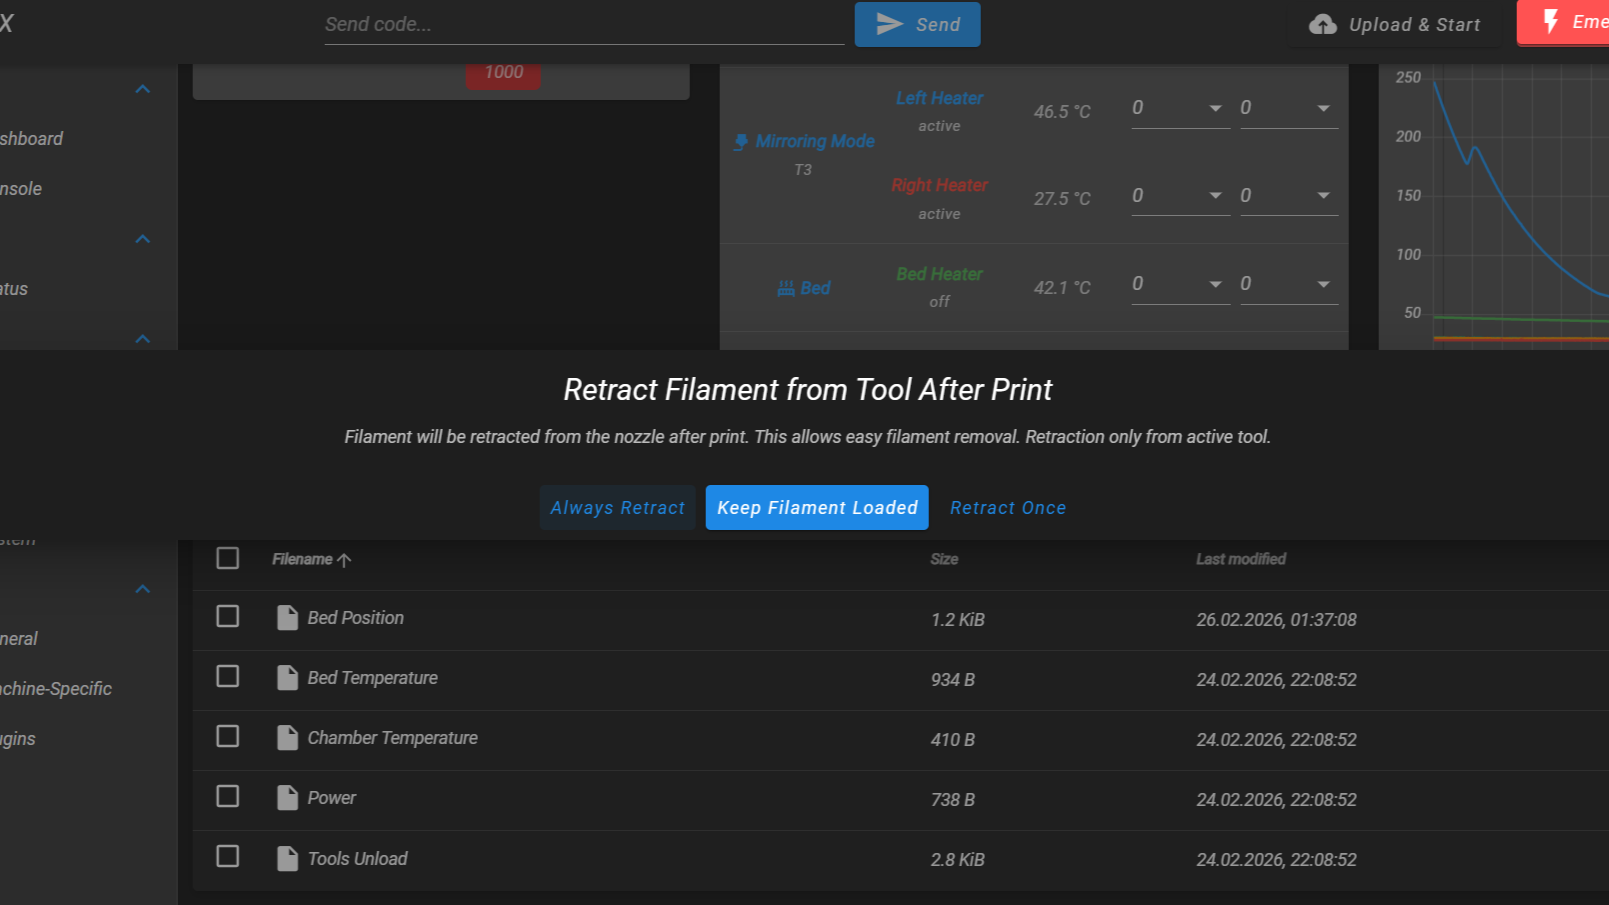This screenshot has height=905, width=1609.
Task: Click the Bed Heater link
Action: pyautogui.click(x=939, y=274)
